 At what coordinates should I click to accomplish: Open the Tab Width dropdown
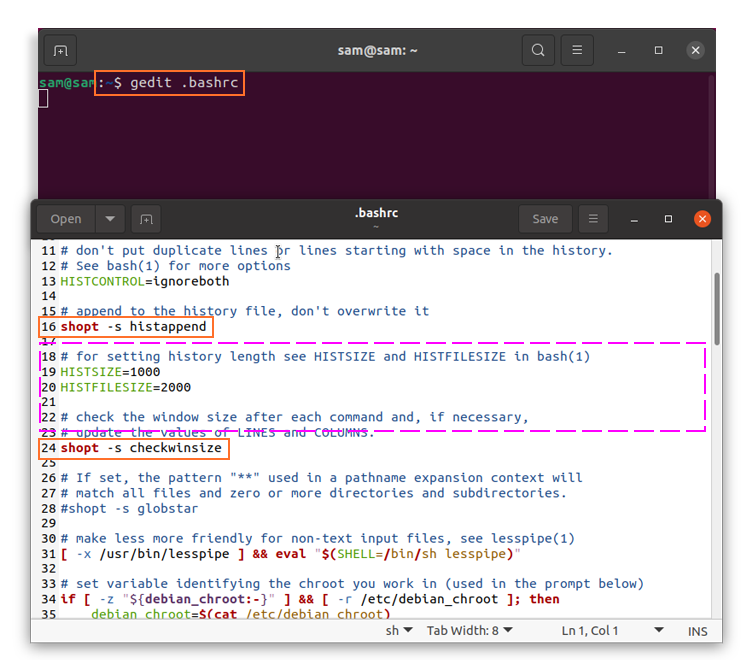click(x=469, y=630)
